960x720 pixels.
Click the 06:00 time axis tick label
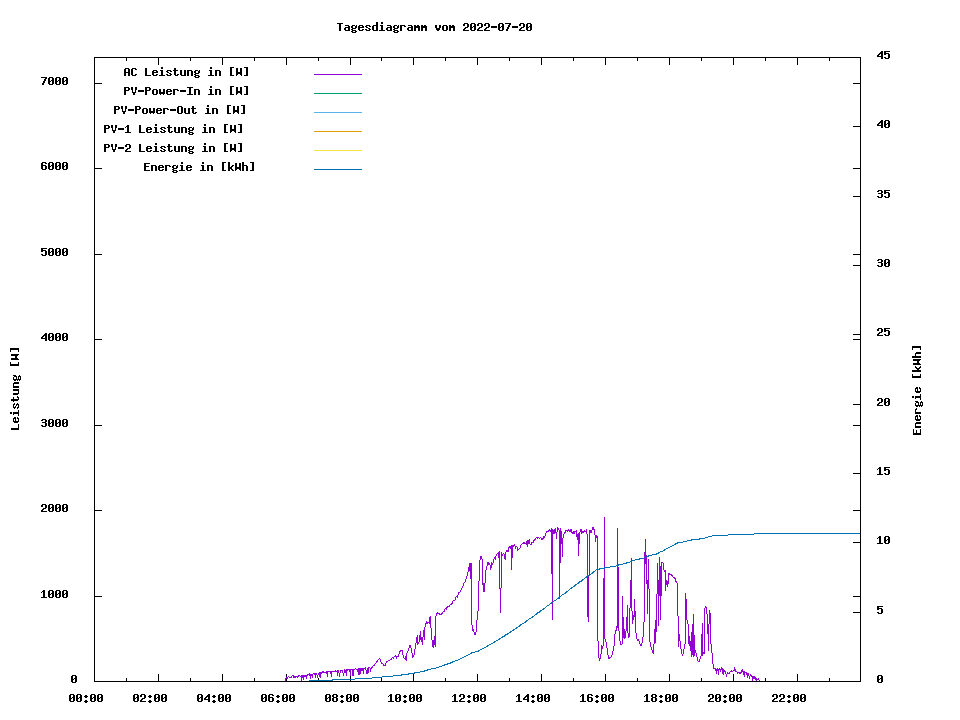pyautogui.click(x=278, y=698)
